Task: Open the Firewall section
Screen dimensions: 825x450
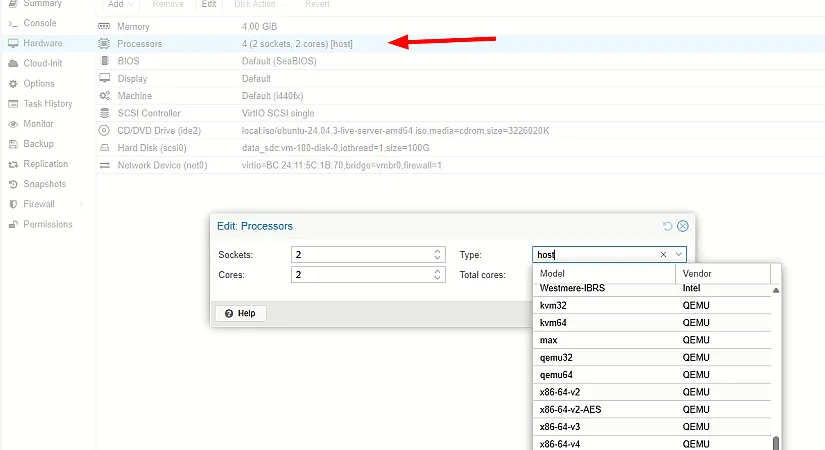Action: [x=38, y=204]
